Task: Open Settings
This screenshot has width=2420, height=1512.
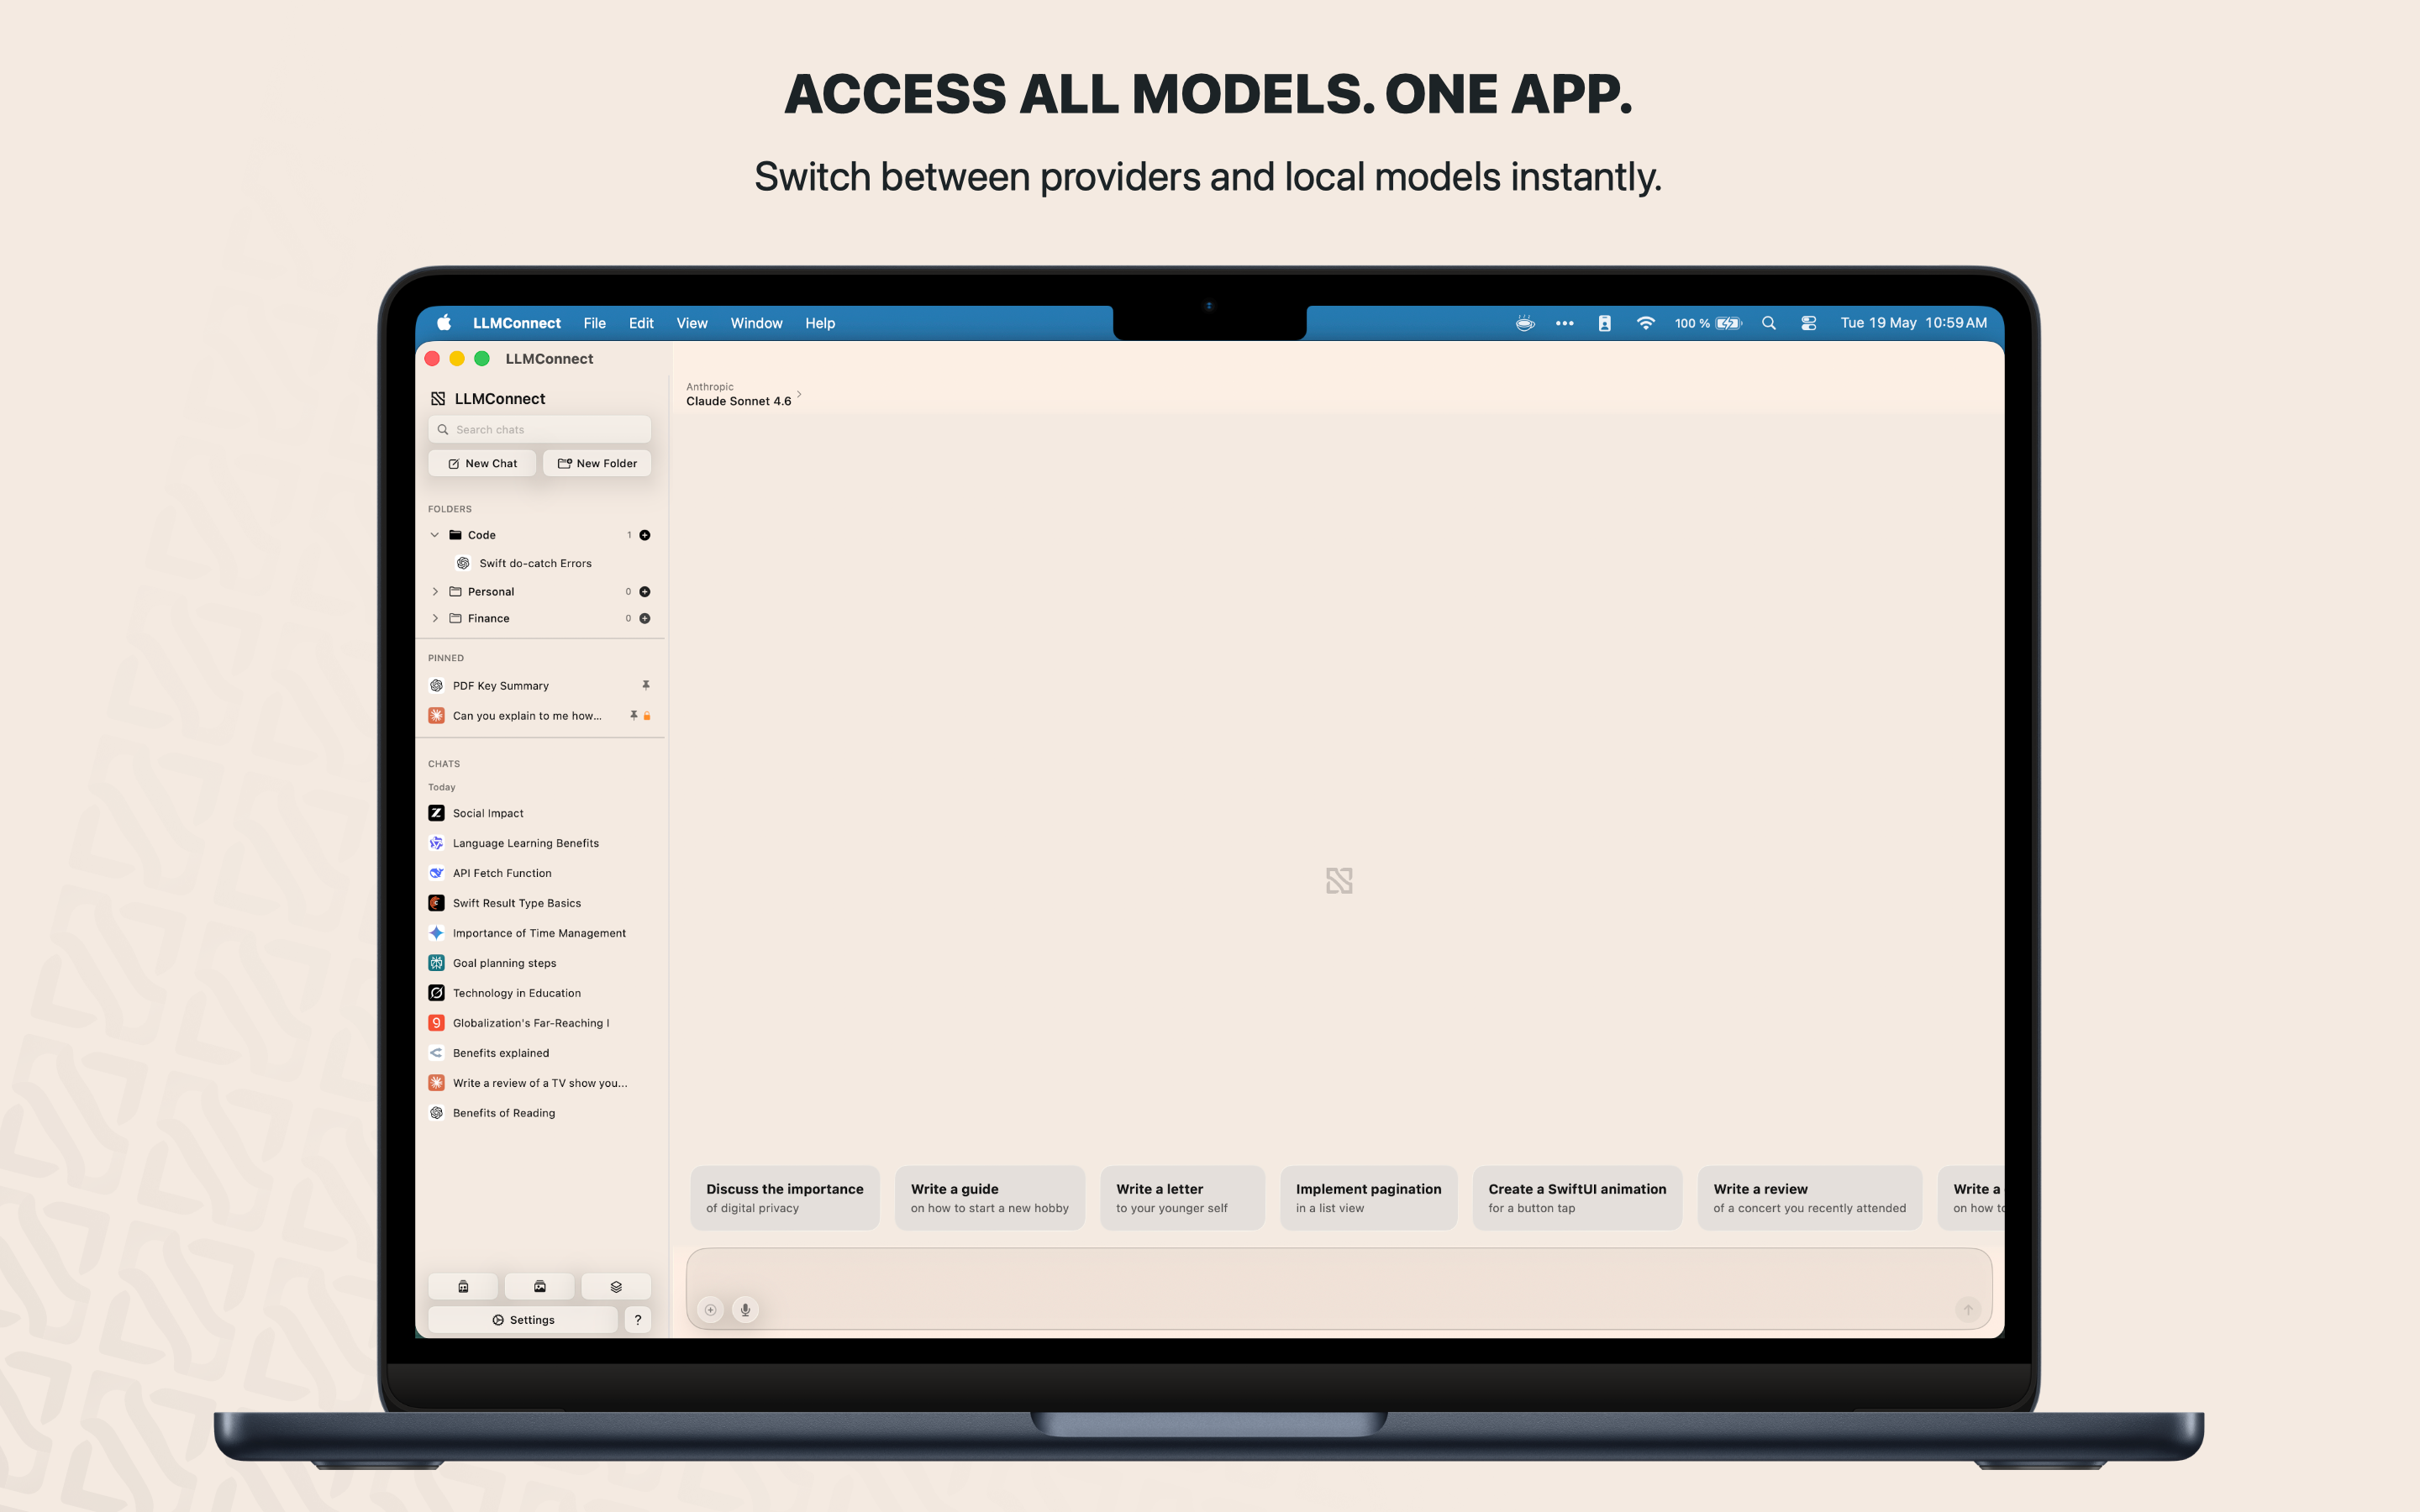Action: coord(523,1320)
